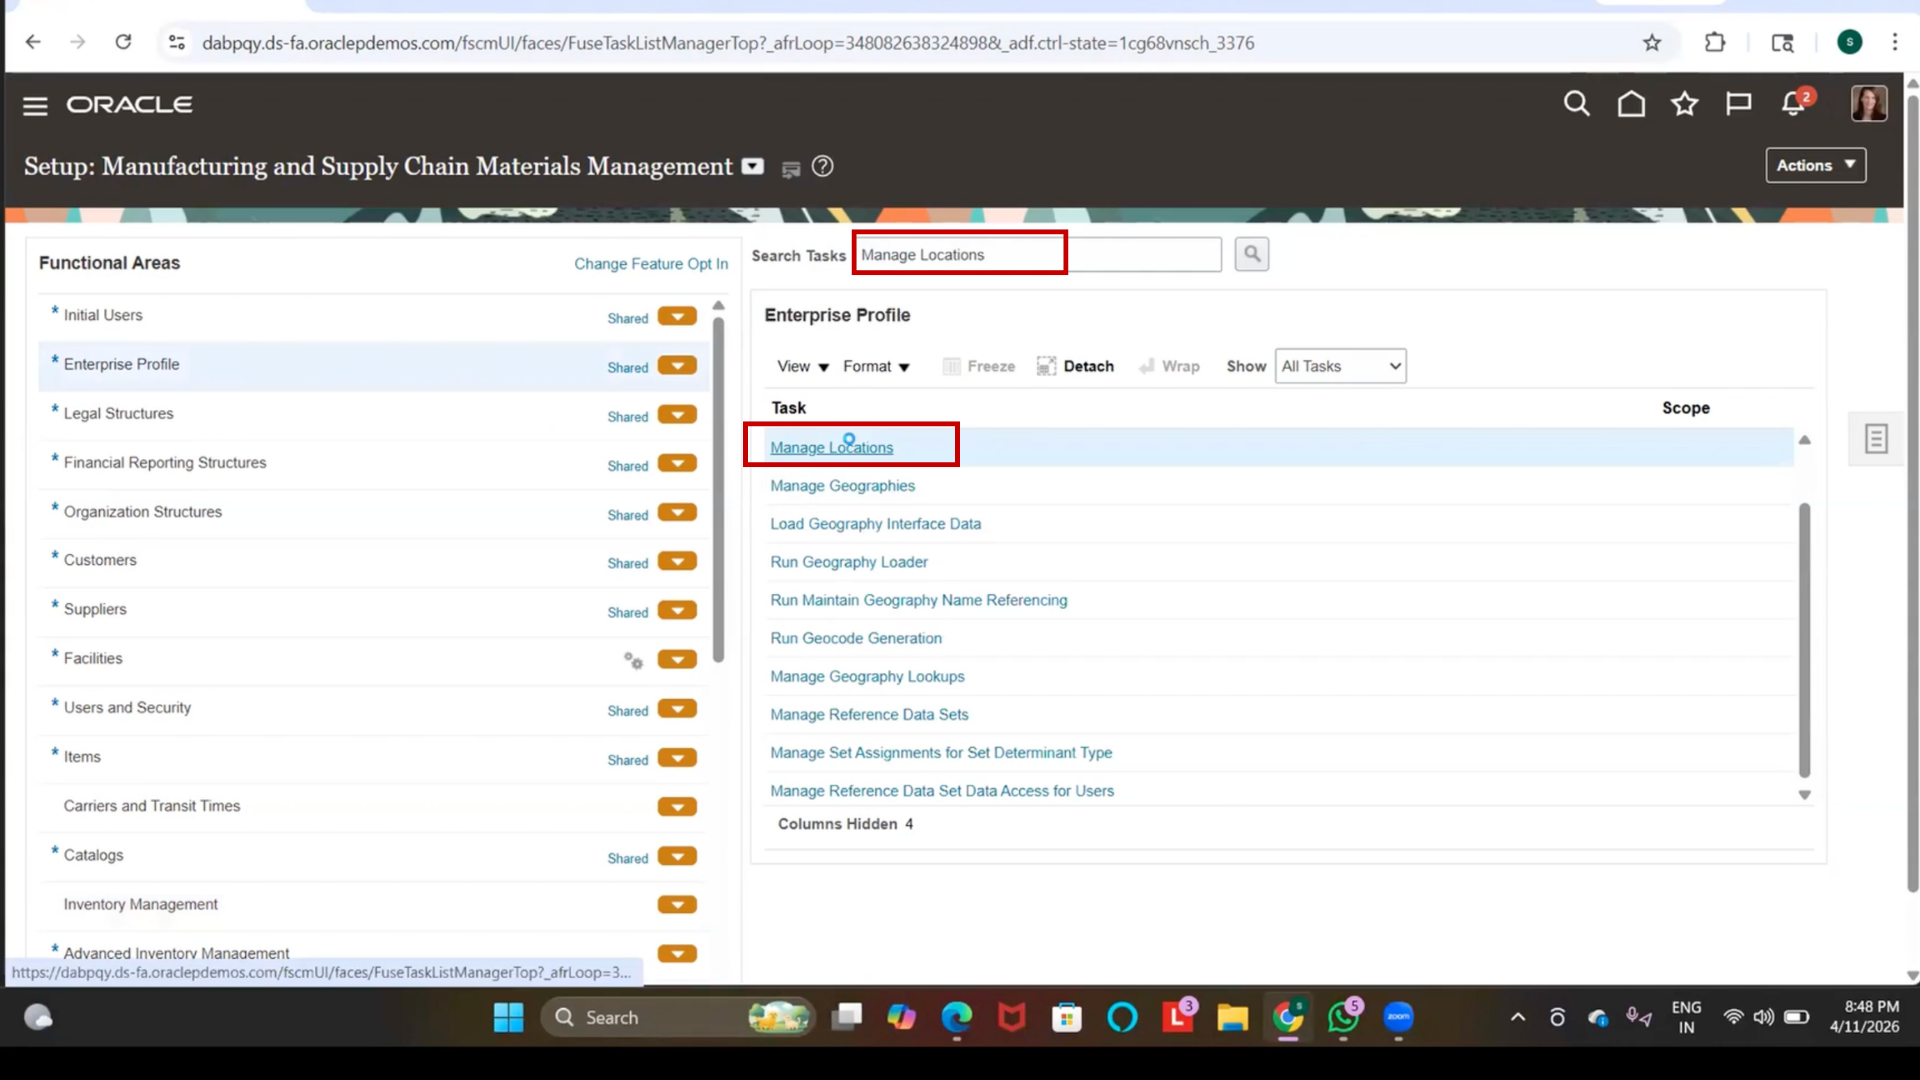Click the Facilities gear configuration icon
The height and width of the screenshot is (1080, 1920).
(x=633, y=660)
